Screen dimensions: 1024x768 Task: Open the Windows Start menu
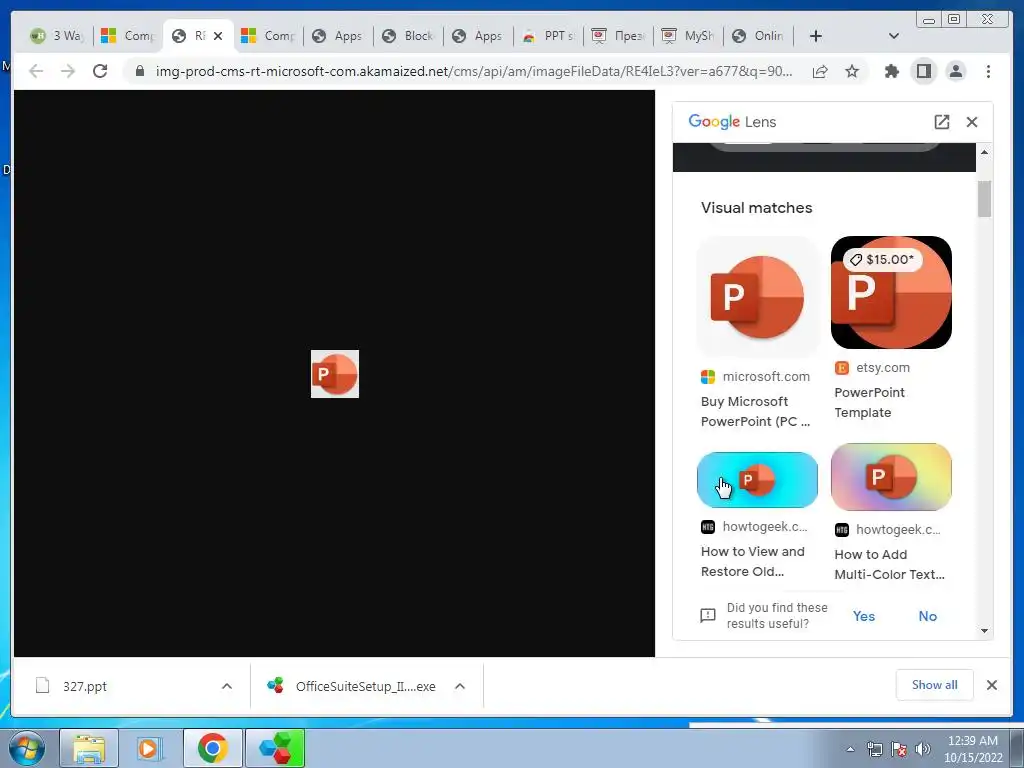[x=27, y=748]
